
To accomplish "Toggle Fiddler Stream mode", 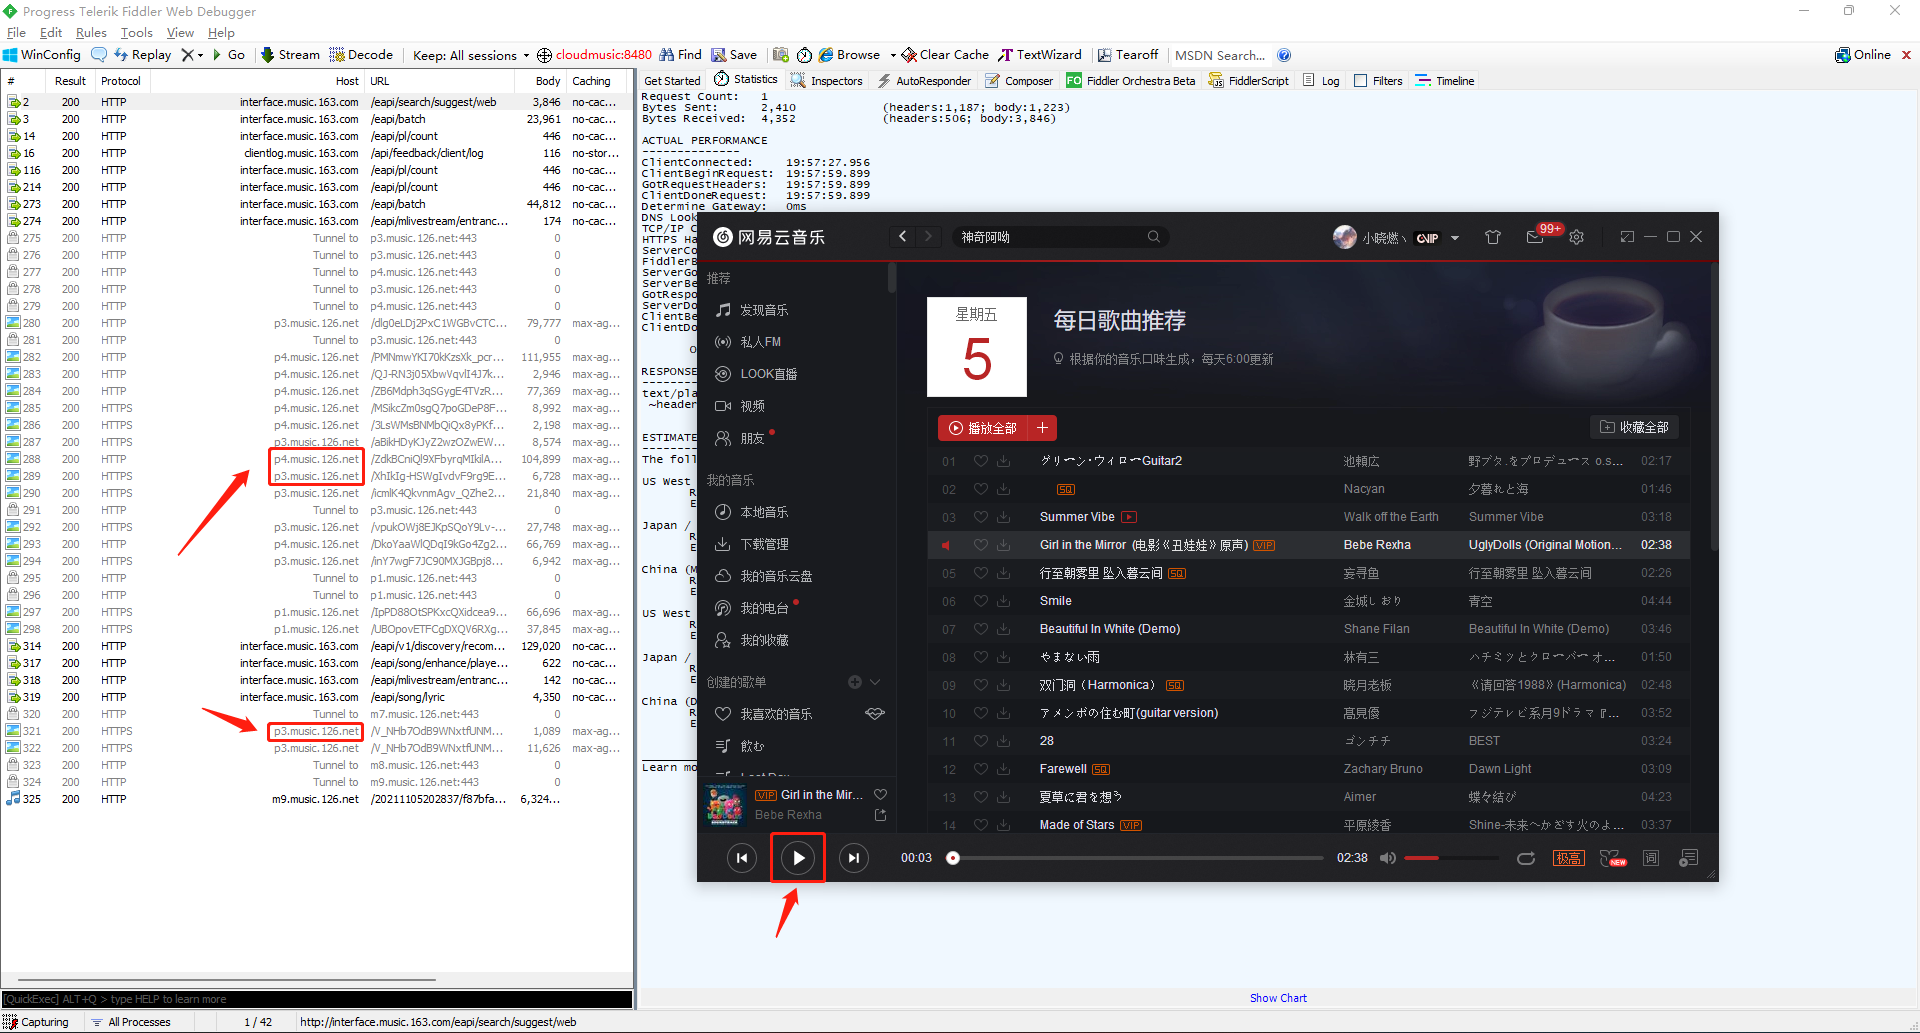I will [x=290, y=55].
